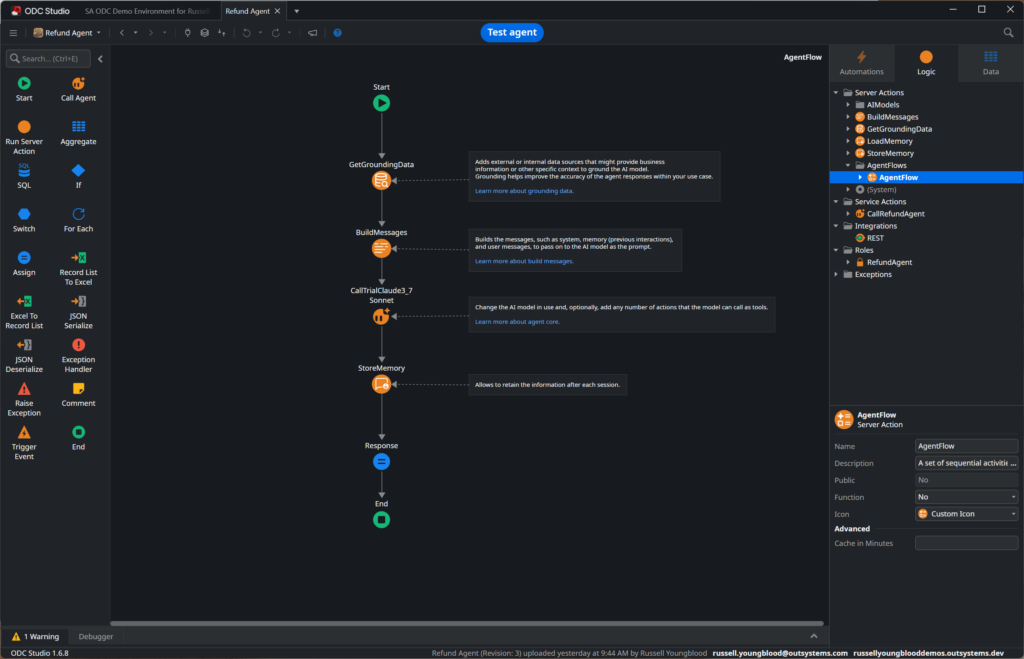Click the Cache in Minutes input field
Screen dimensions: 1024x659
point(966,543)
